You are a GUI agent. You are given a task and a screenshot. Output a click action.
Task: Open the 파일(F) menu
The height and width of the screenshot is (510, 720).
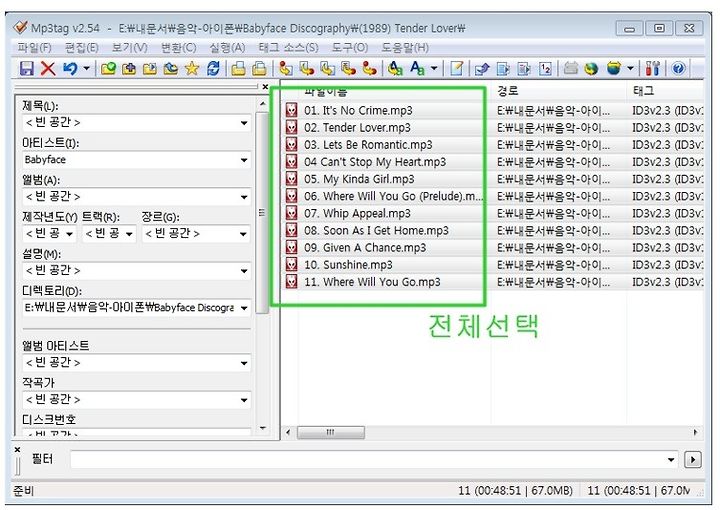tap(34, 48)
